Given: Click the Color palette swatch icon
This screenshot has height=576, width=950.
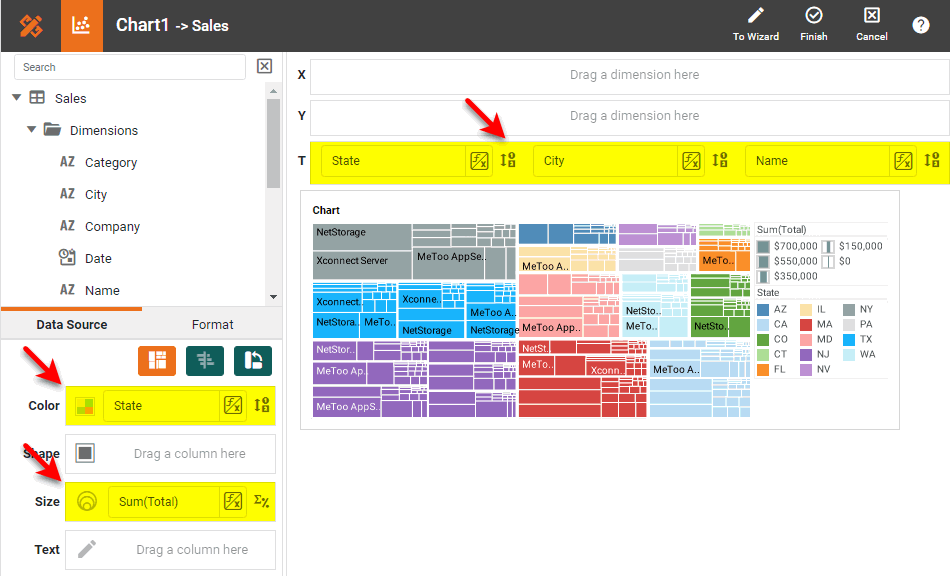Looking at the screenshot, I should pyautogui.click(x=86, y=406).
